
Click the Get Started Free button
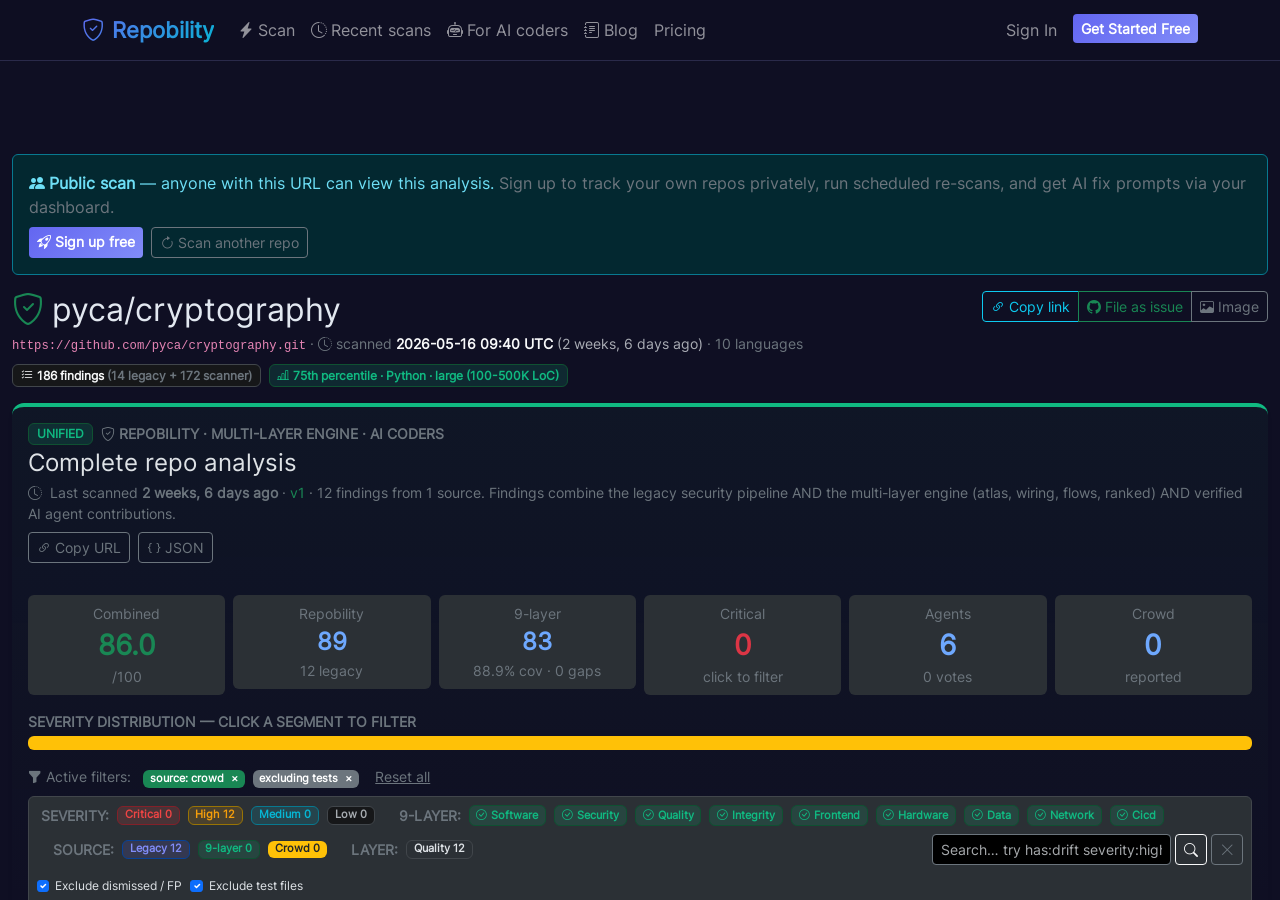[x=1135, y=29]
